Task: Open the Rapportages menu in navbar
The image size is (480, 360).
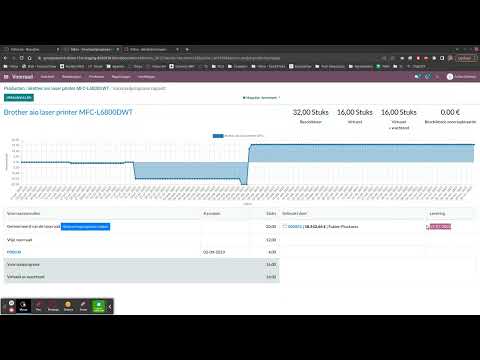Action: (121, 77)
